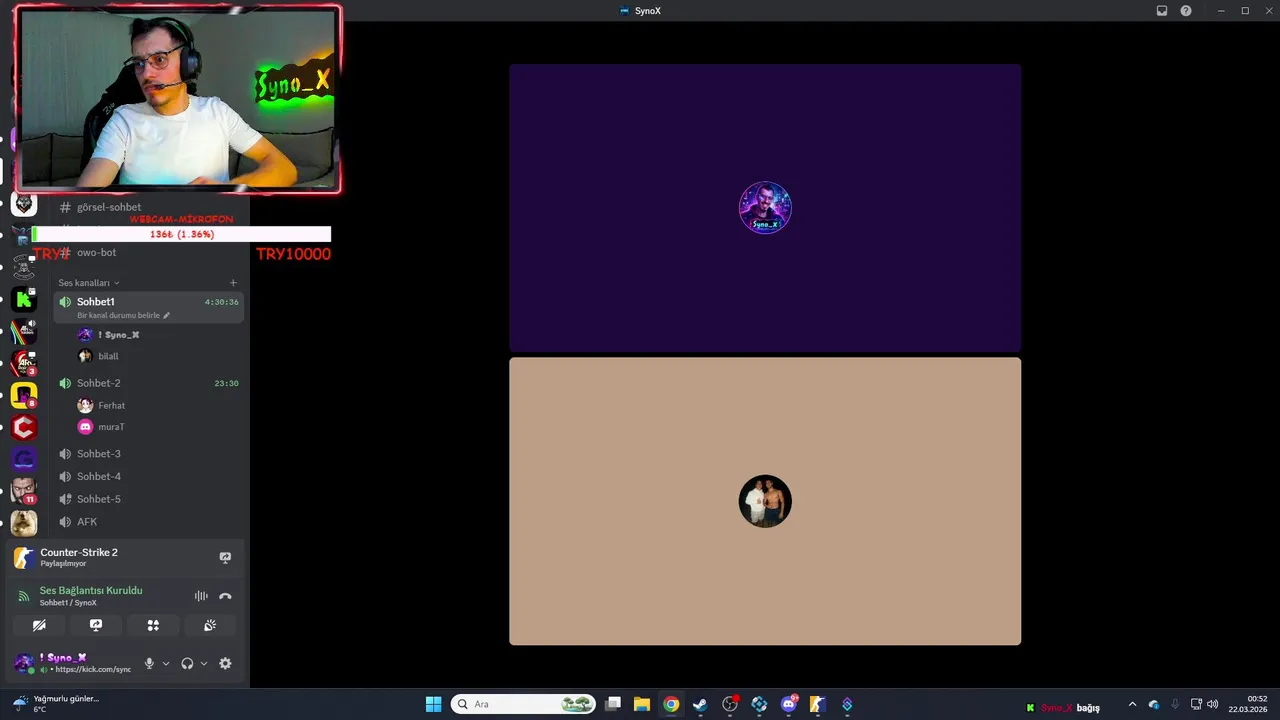Open Sohbet1 / SynoX channel link
Viewport: 1280px width, 720px height.
(x=68, y=603)
